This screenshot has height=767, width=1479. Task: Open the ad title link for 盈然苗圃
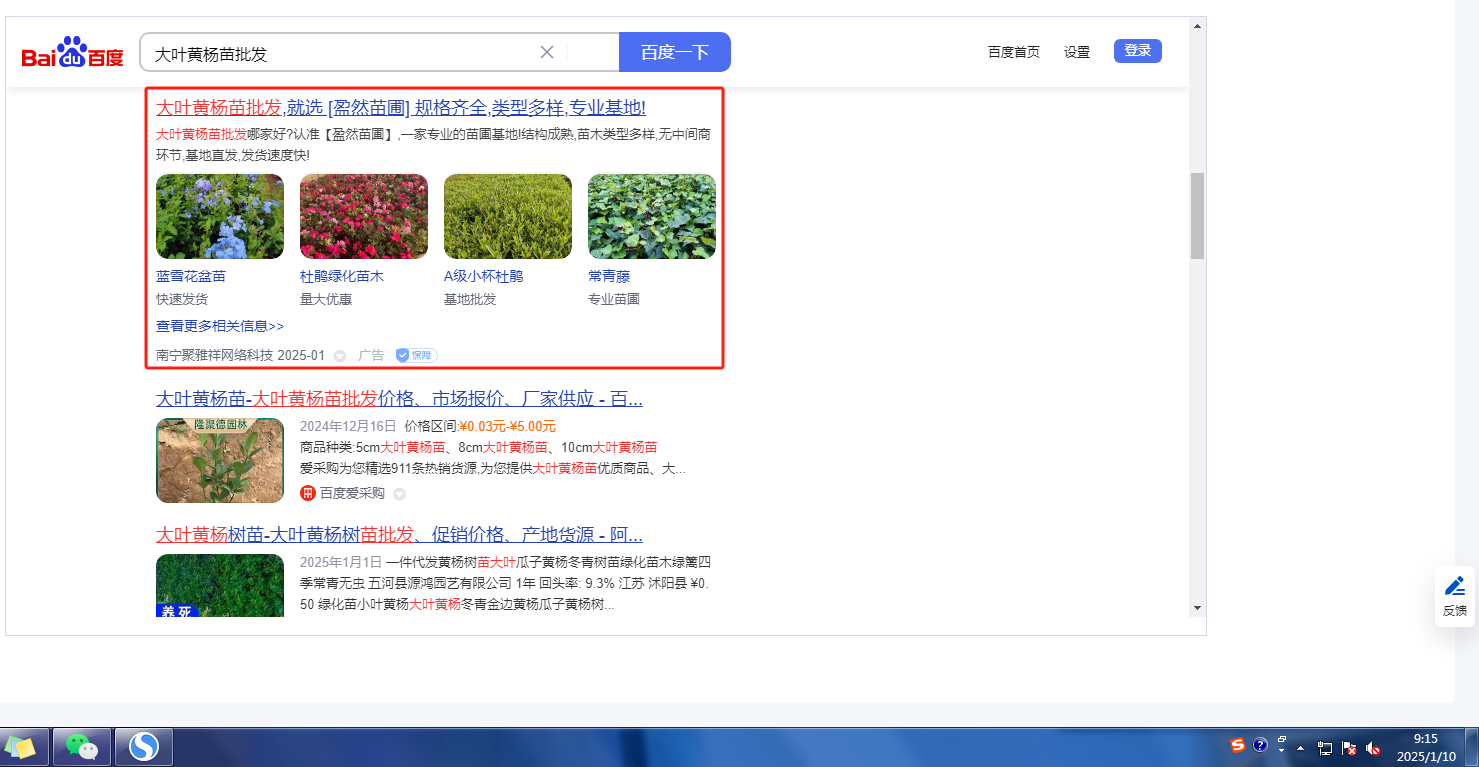(401, 108)
